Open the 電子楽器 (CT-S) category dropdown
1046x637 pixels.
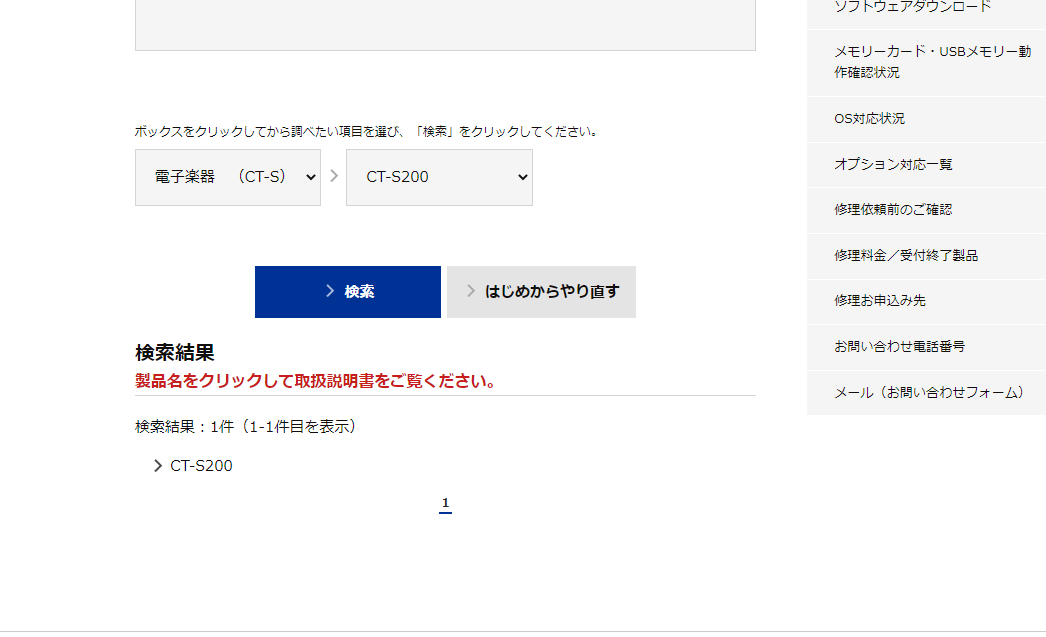pos(227,177)
